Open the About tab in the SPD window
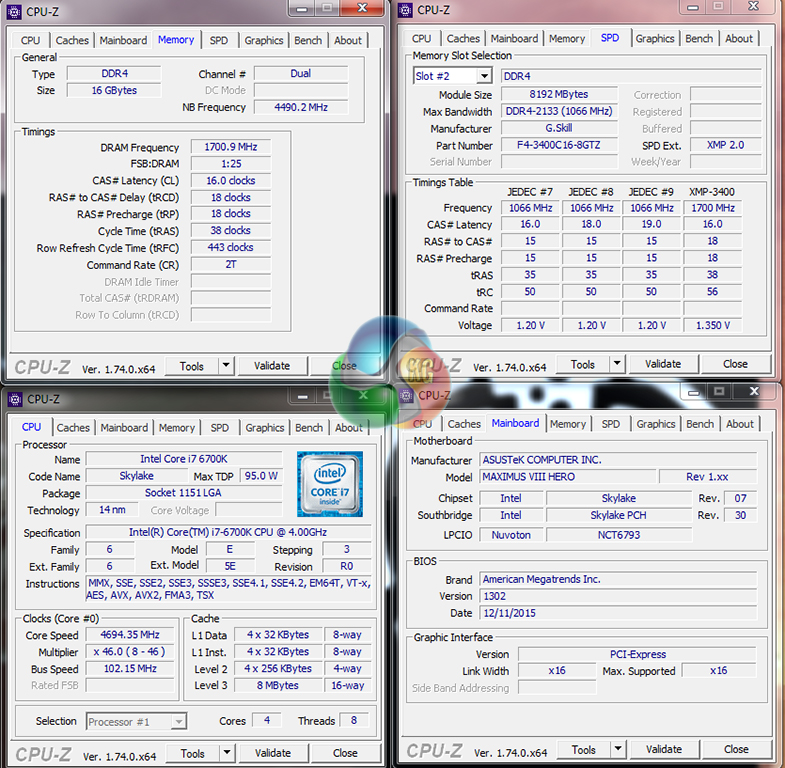Viewport: 785px width, 768px height. tap(739, 39)
